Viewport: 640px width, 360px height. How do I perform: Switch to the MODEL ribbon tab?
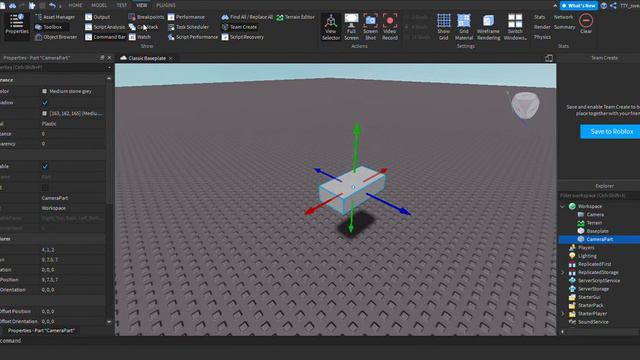coord(99,5)
